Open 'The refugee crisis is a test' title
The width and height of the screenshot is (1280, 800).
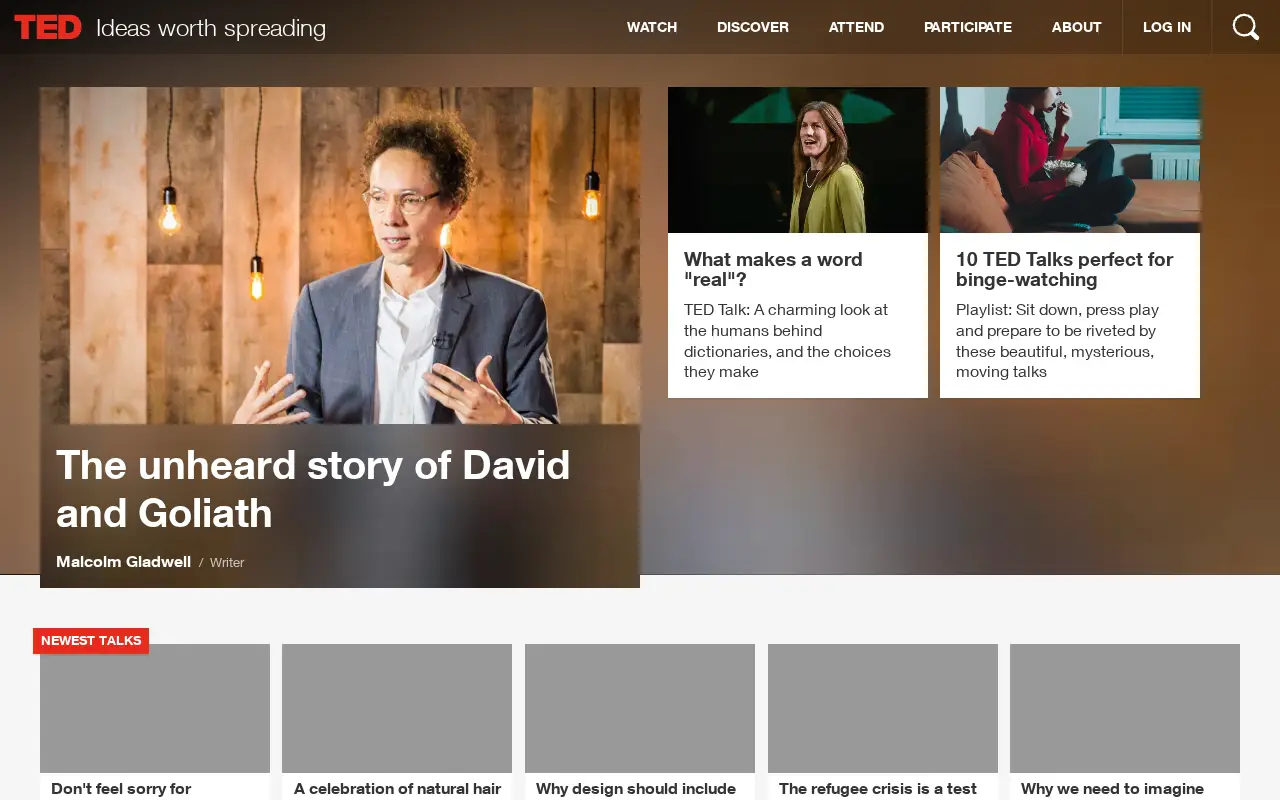pos(878,789)
